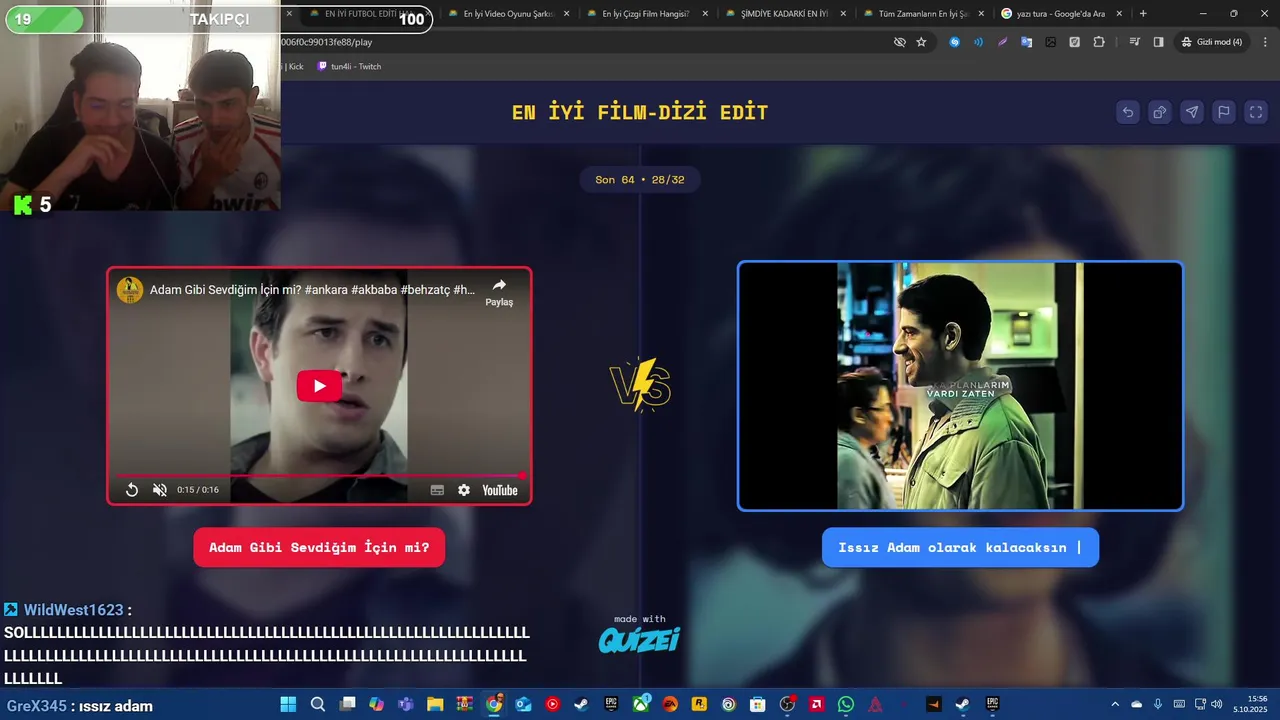Open YouTube Music from the taskbar
Screen dimensions: 1280x720
click(552, 704)
